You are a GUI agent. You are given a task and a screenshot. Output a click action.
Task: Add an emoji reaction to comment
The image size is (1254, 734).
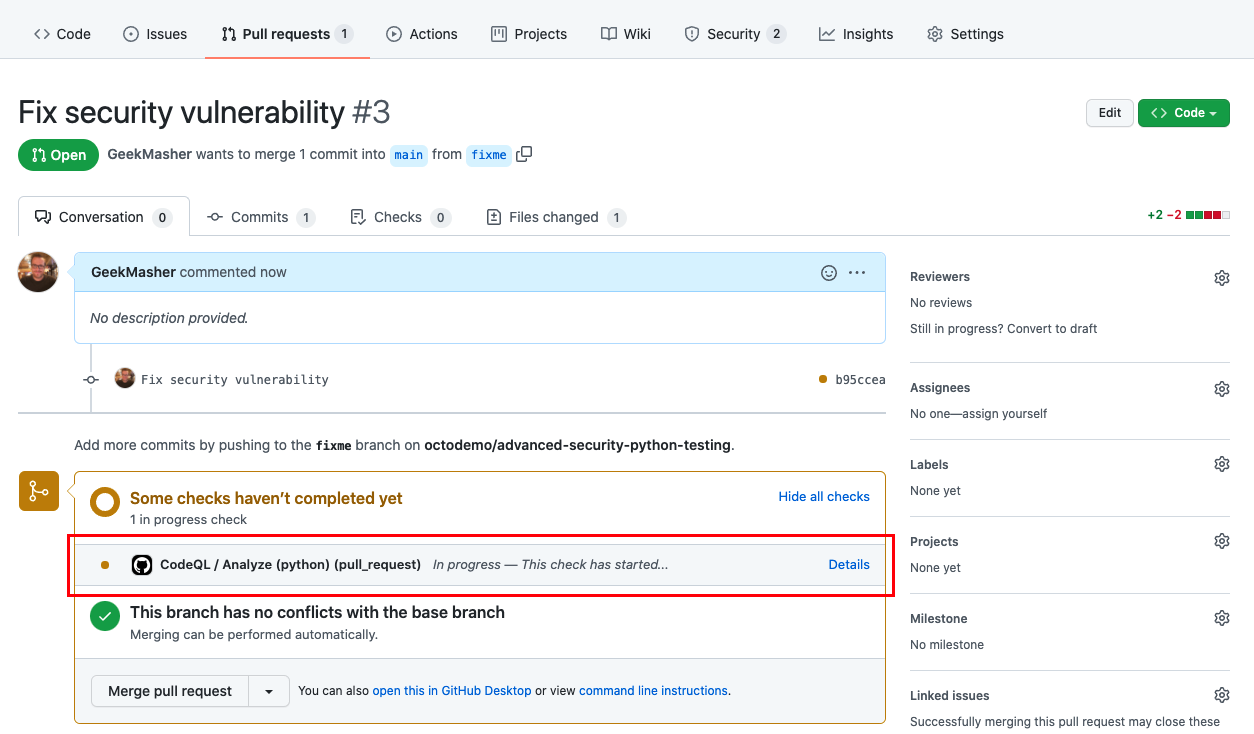pyautogui.click(x=828, y=272)
